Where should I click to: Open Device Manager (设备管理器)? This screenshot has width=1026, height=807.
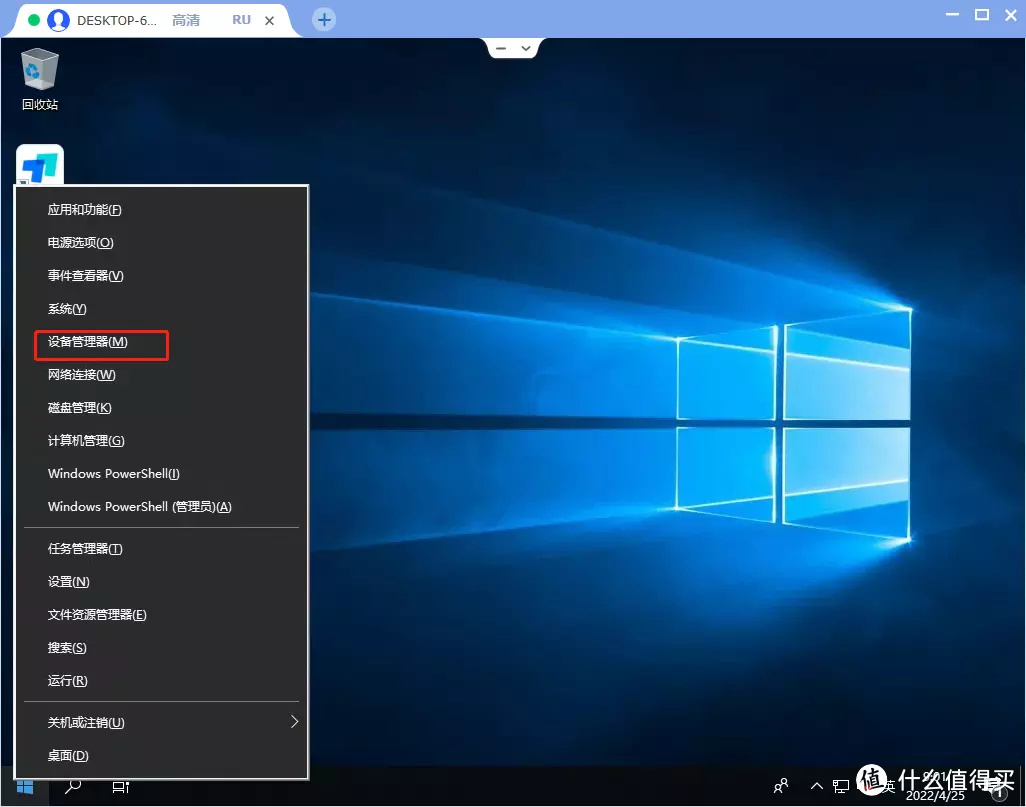pyautogui.click(x=161, y=342)
